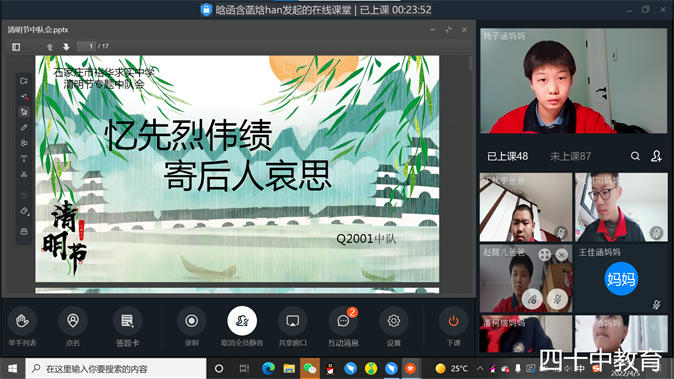Select the text tool
674x379 pixels.
tap(24, 159)
